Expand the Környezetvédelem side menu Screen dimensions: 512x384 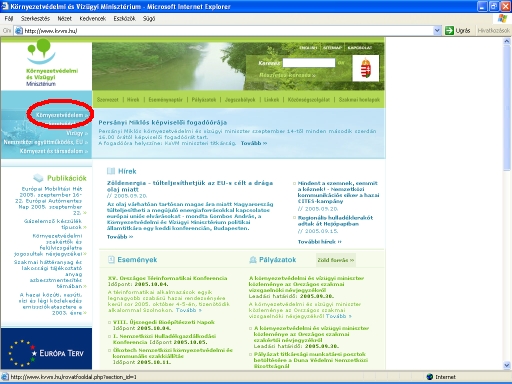[x=62, y=115]
